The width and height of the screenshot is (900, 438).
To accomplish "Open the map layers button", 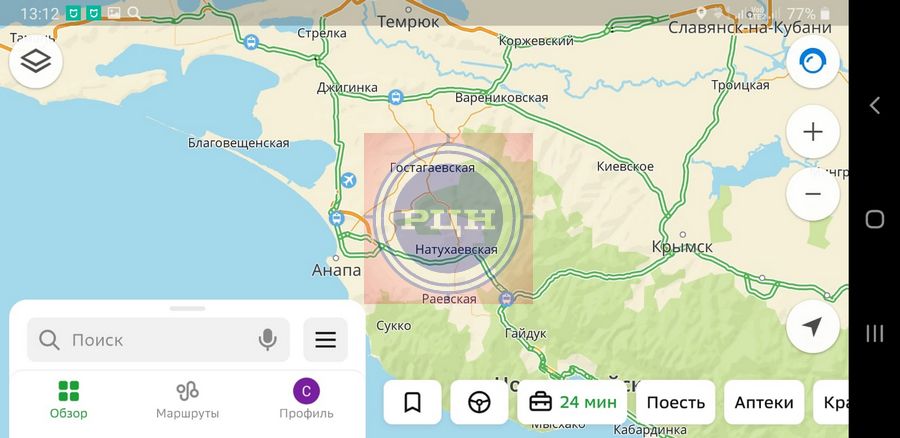I will (x=36, y=61).
